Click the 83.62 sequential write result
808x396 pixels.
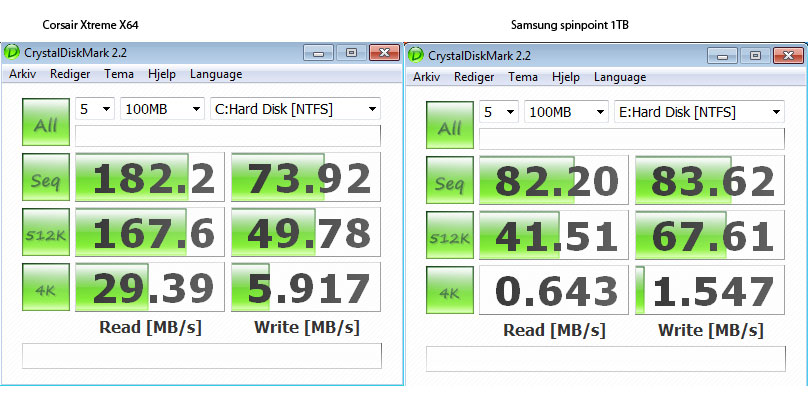tap(710, 180)
